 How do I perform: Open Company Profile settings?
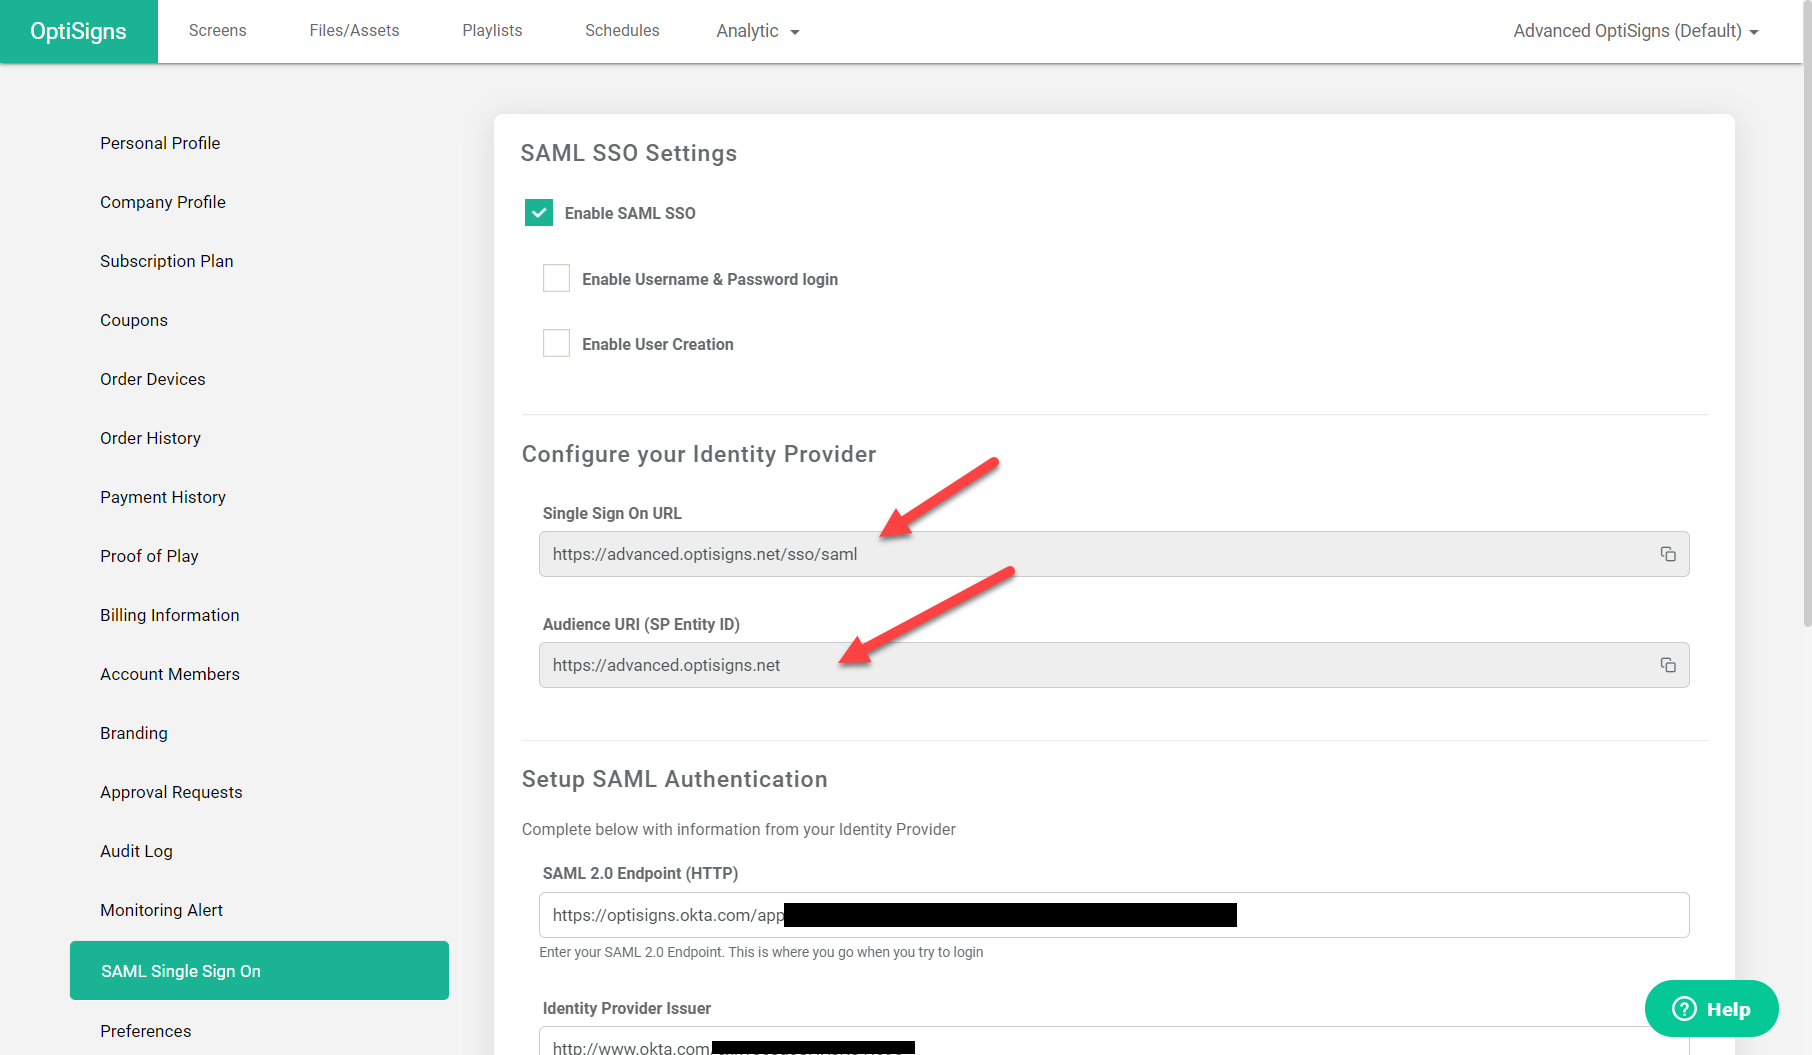tap(163, 202)
